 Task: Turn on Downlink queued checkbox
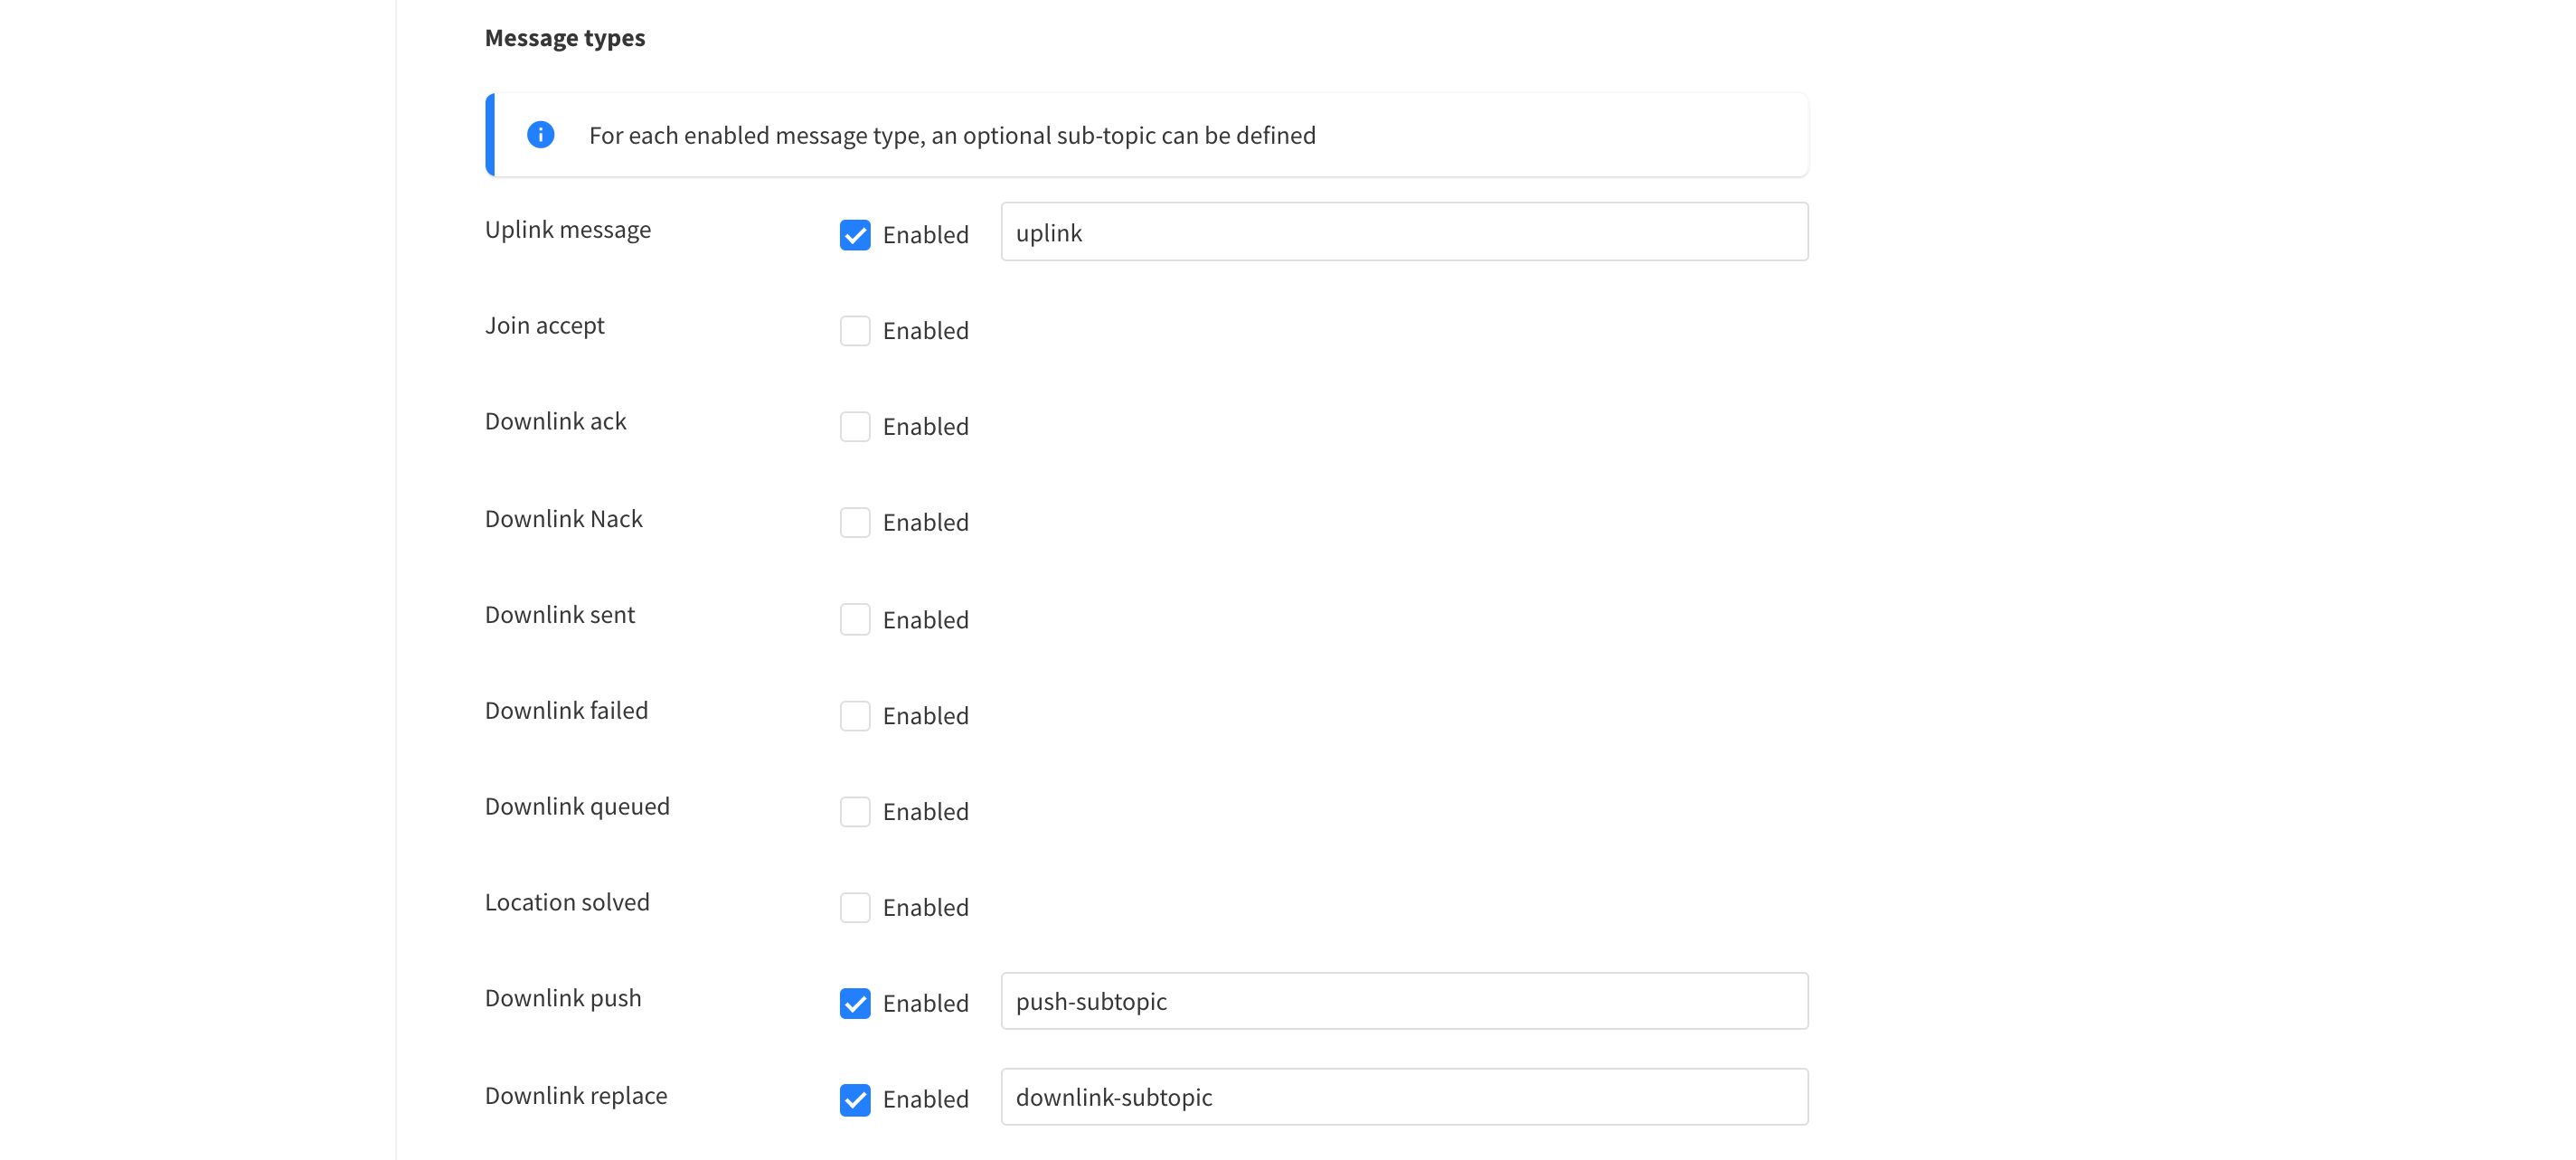pyautogui.click(x=854, y=812)
